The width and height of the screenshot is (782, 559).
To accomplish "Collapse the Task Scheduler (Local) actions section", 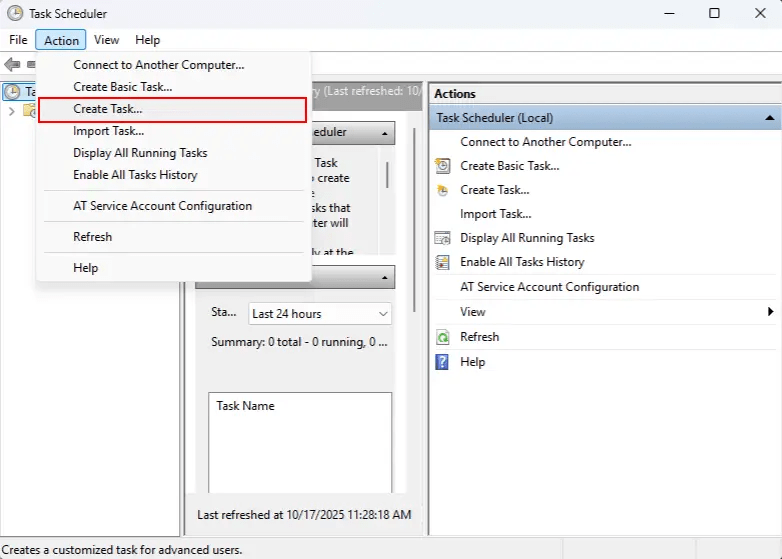I will pos(769,118).
